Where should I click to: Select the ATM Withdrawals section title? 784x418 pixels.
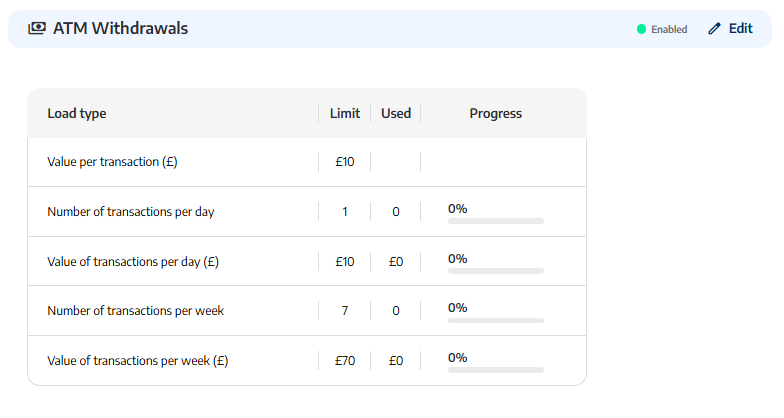pyautogui.click(x=120, y=28)
